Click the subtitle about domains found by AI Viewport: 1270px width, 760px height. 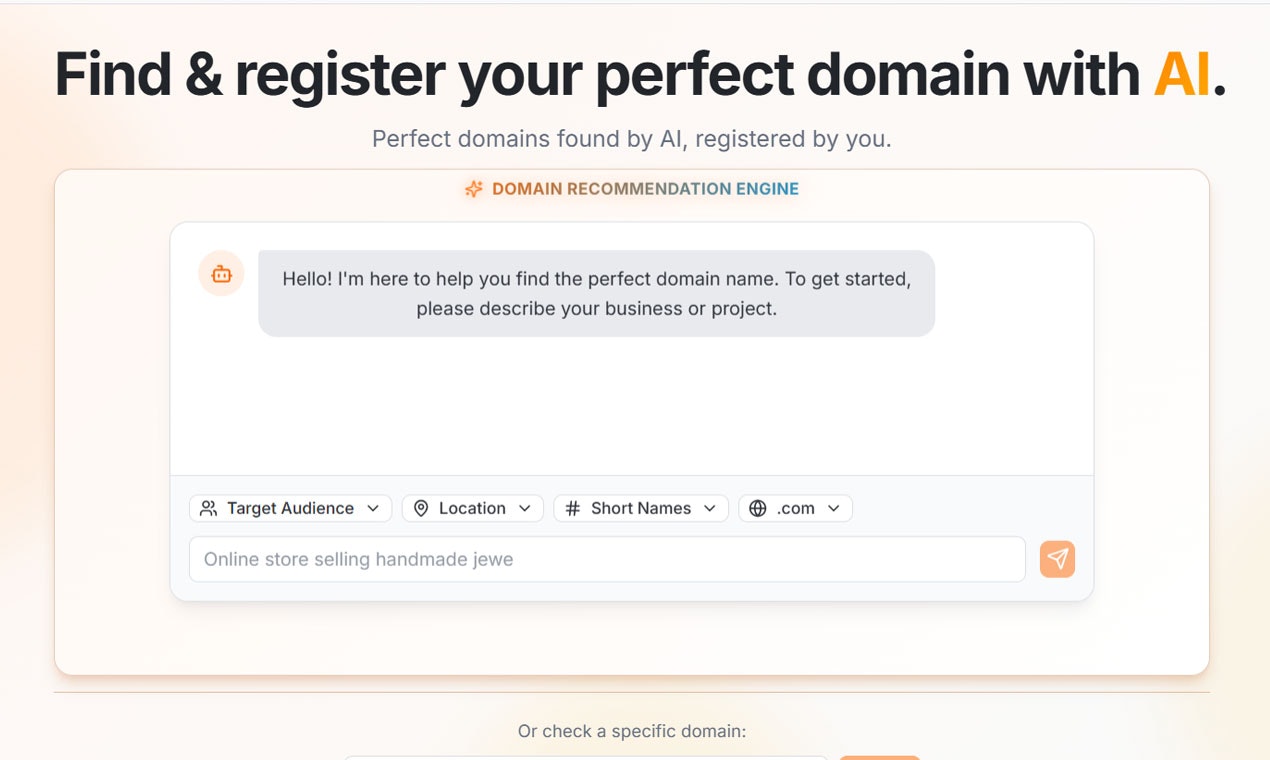(632, 139)
